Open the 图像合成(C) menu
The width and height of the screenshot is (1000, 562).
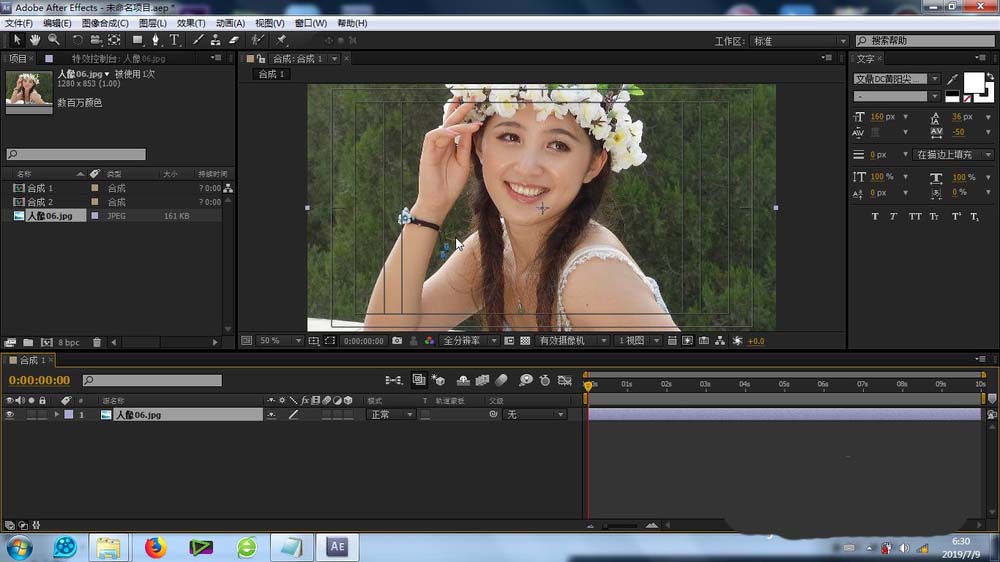105,23
